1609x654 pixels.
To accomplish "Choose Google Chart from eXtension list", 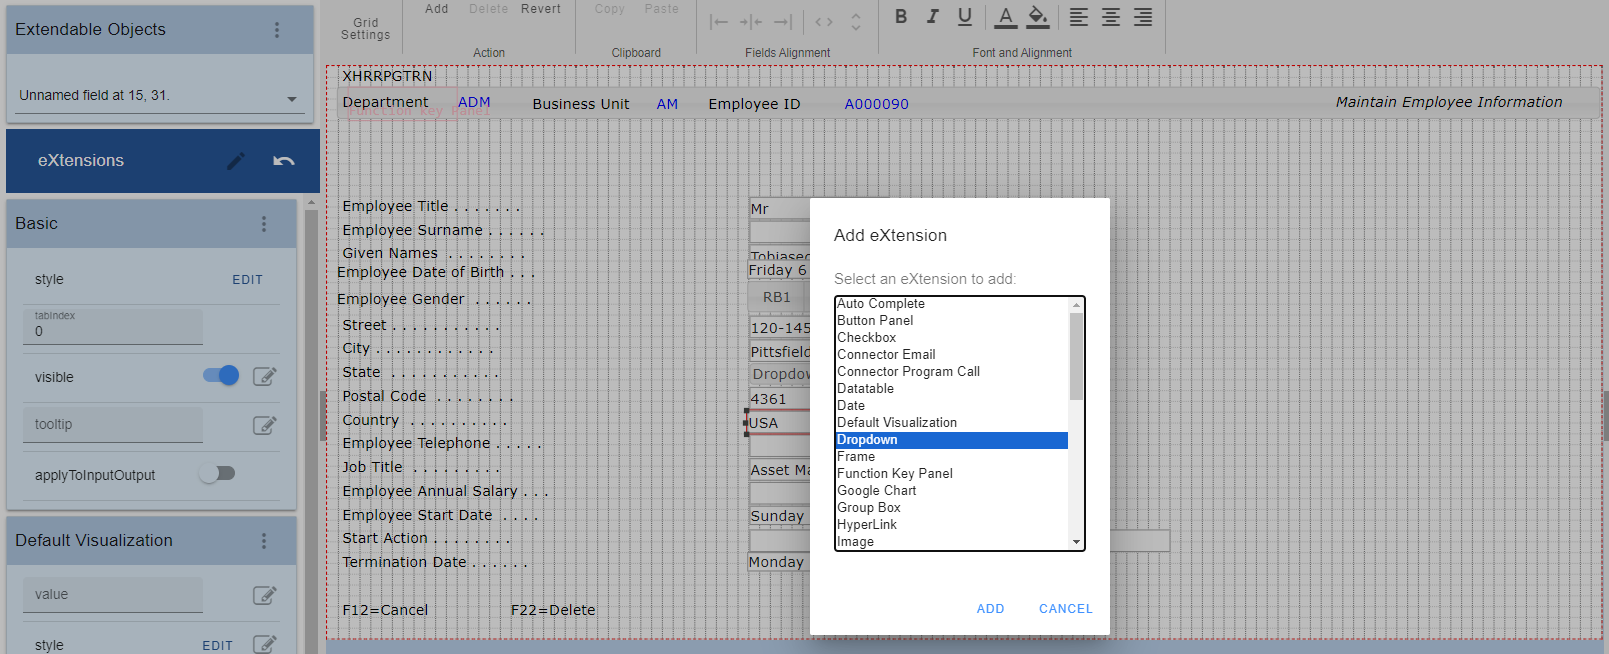I will click(x=876, y=491).
